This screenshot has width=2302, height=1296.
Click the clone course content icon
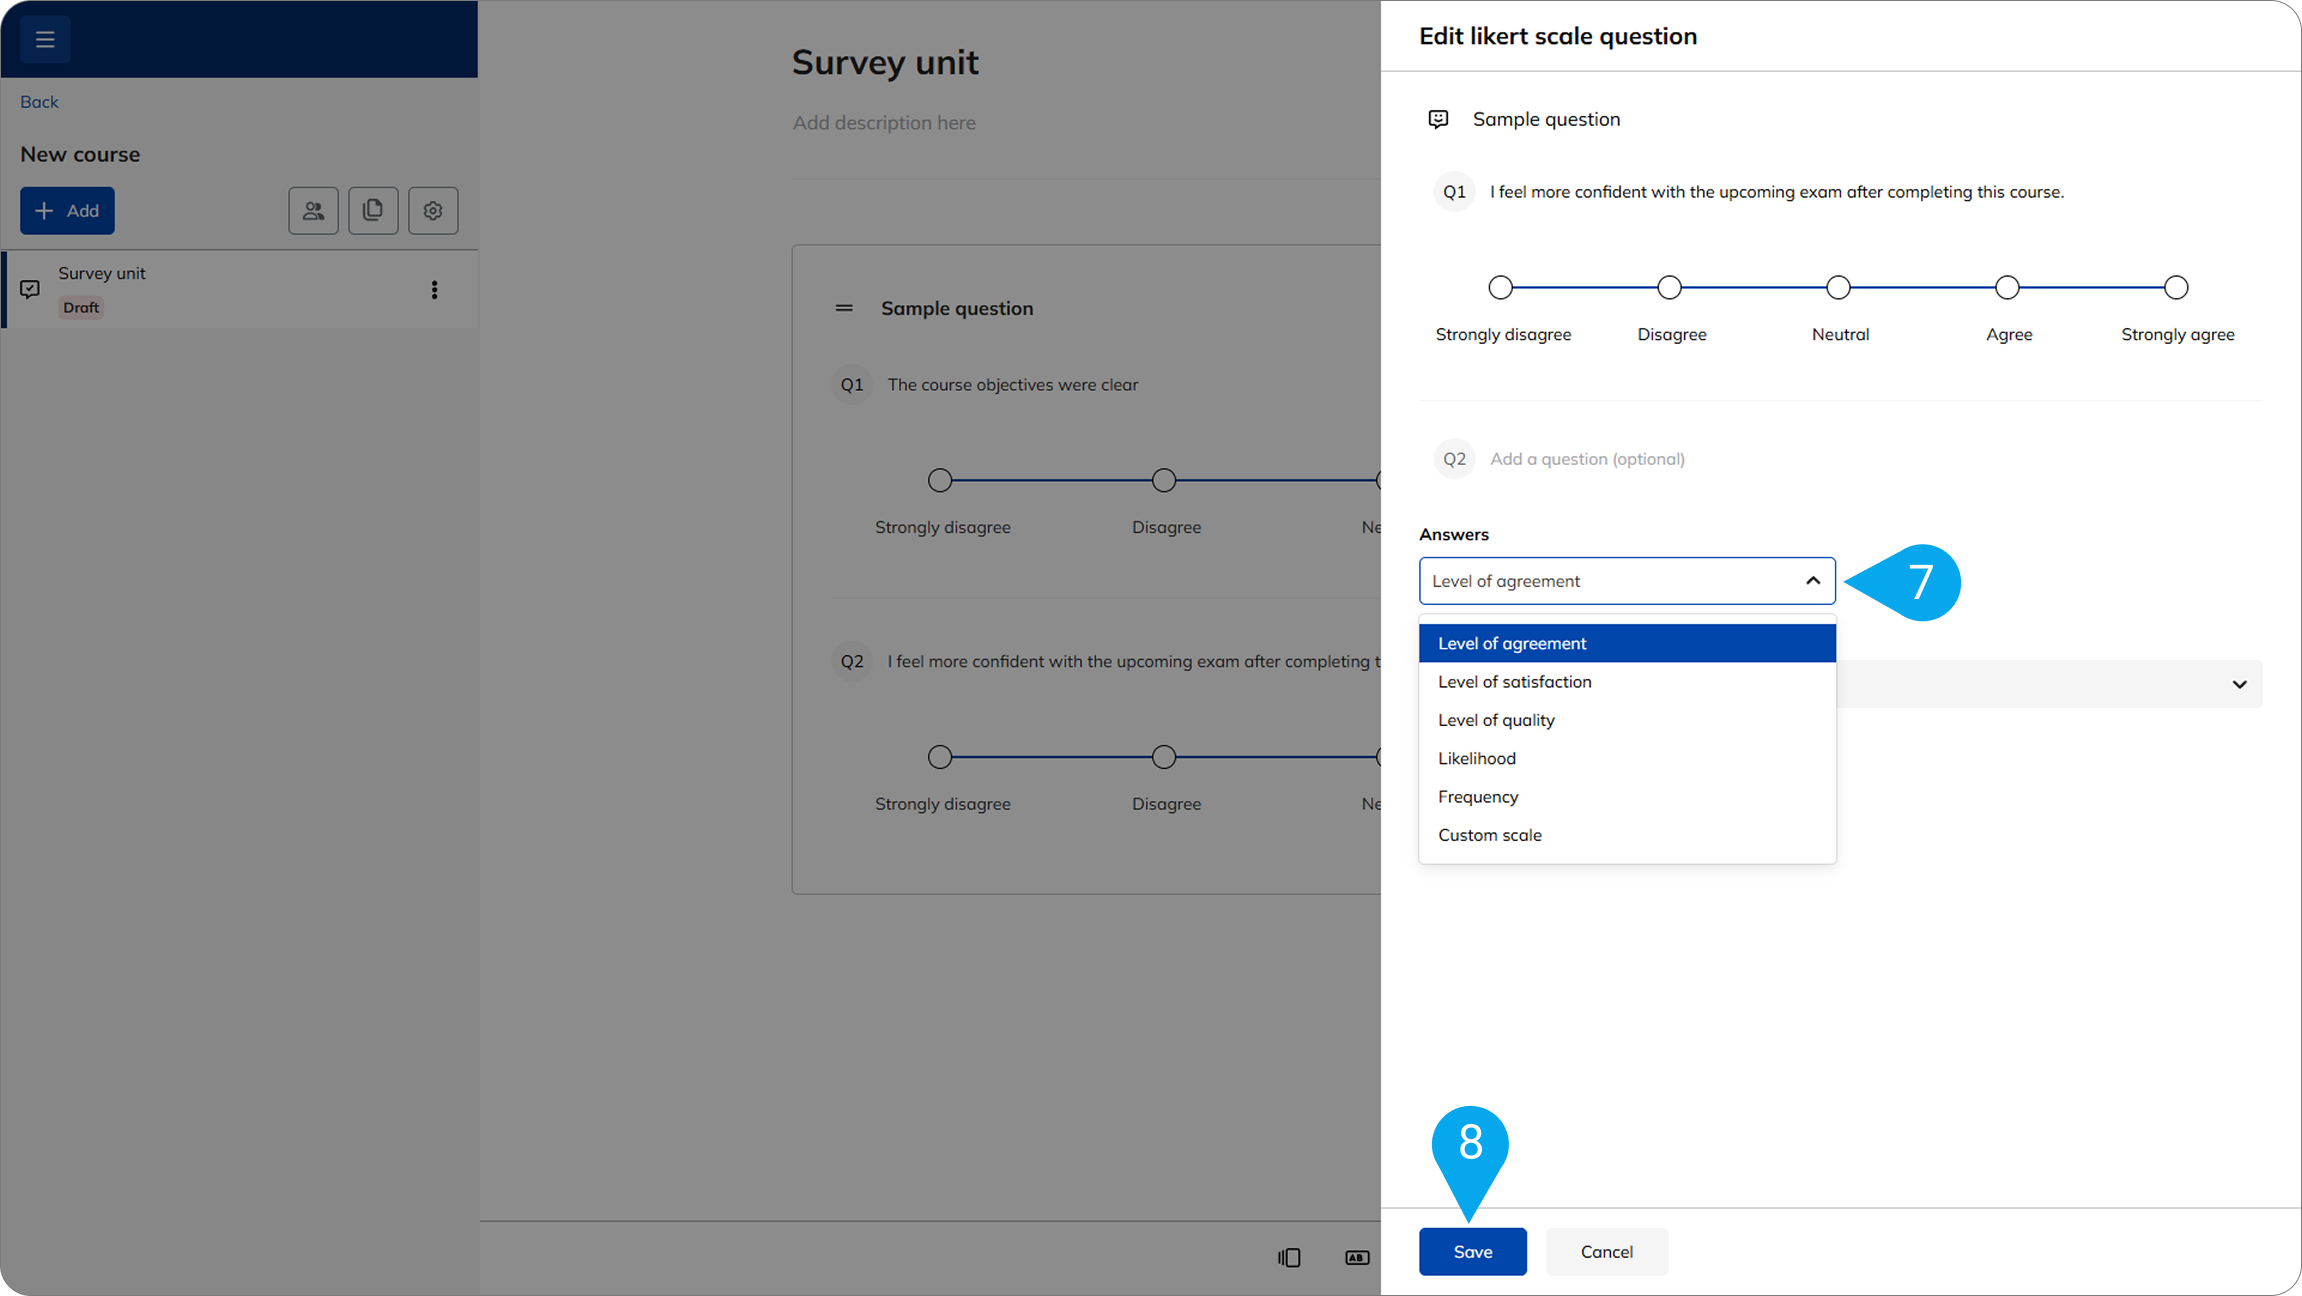pos(373,211)
